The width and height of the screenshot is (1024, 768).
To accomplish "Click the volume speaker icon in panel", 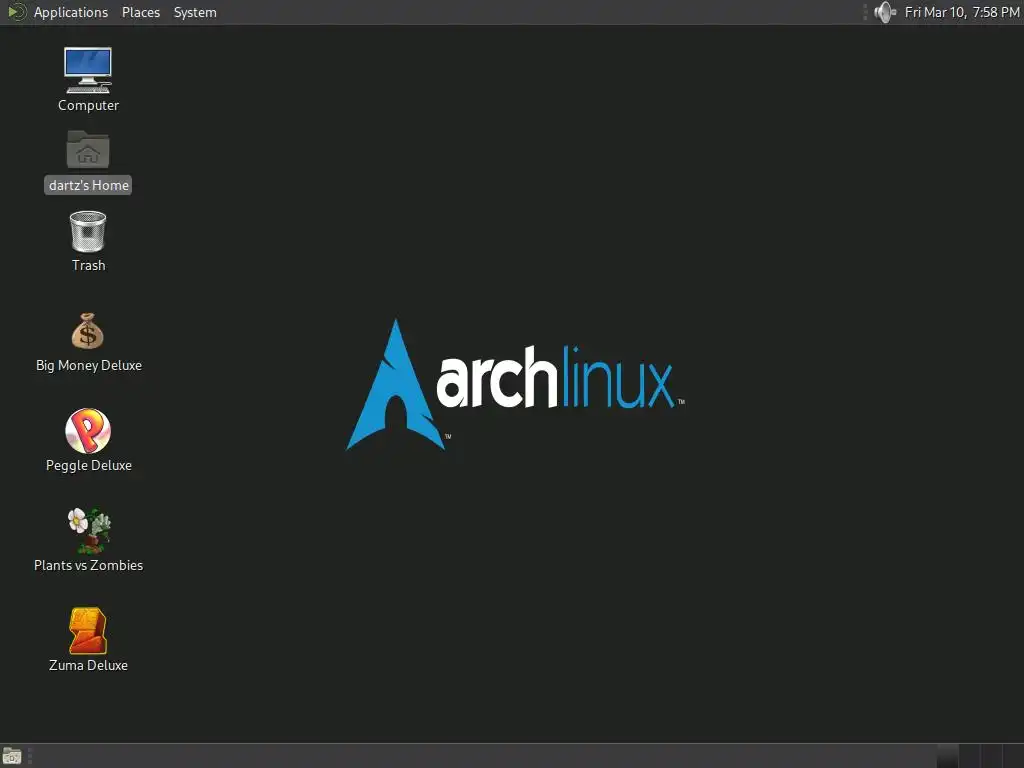I will (x=885, y=12).
